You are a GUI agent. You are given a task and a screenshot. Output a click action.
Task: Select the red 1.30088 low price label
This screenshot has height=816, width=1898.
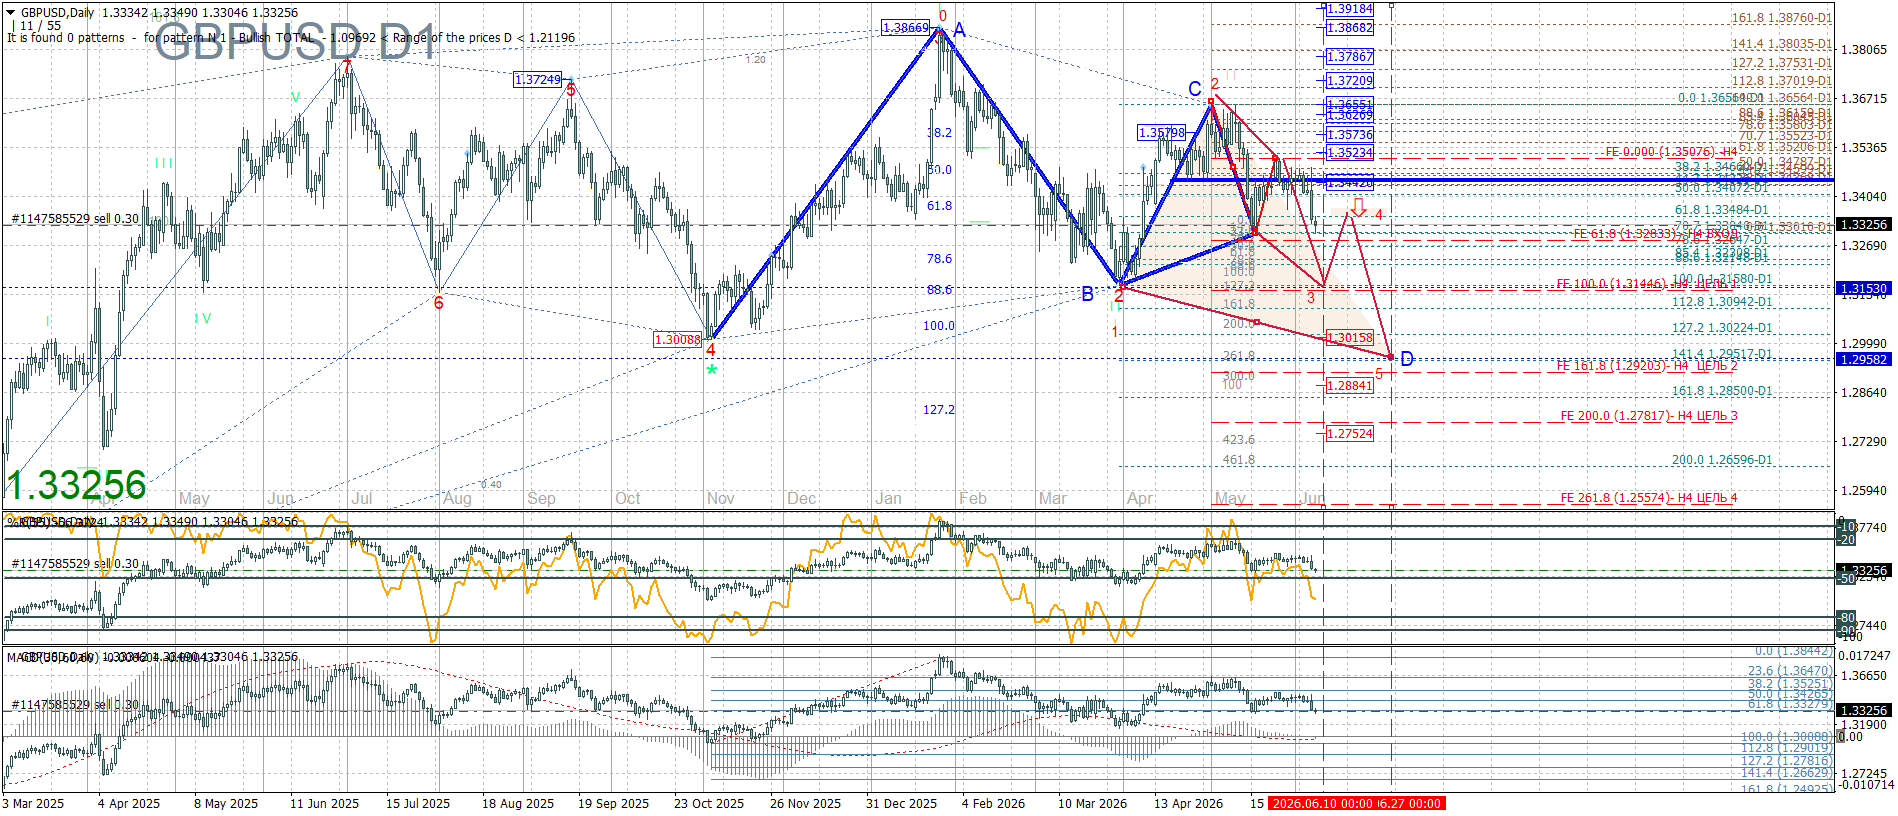tap(677, 340)
